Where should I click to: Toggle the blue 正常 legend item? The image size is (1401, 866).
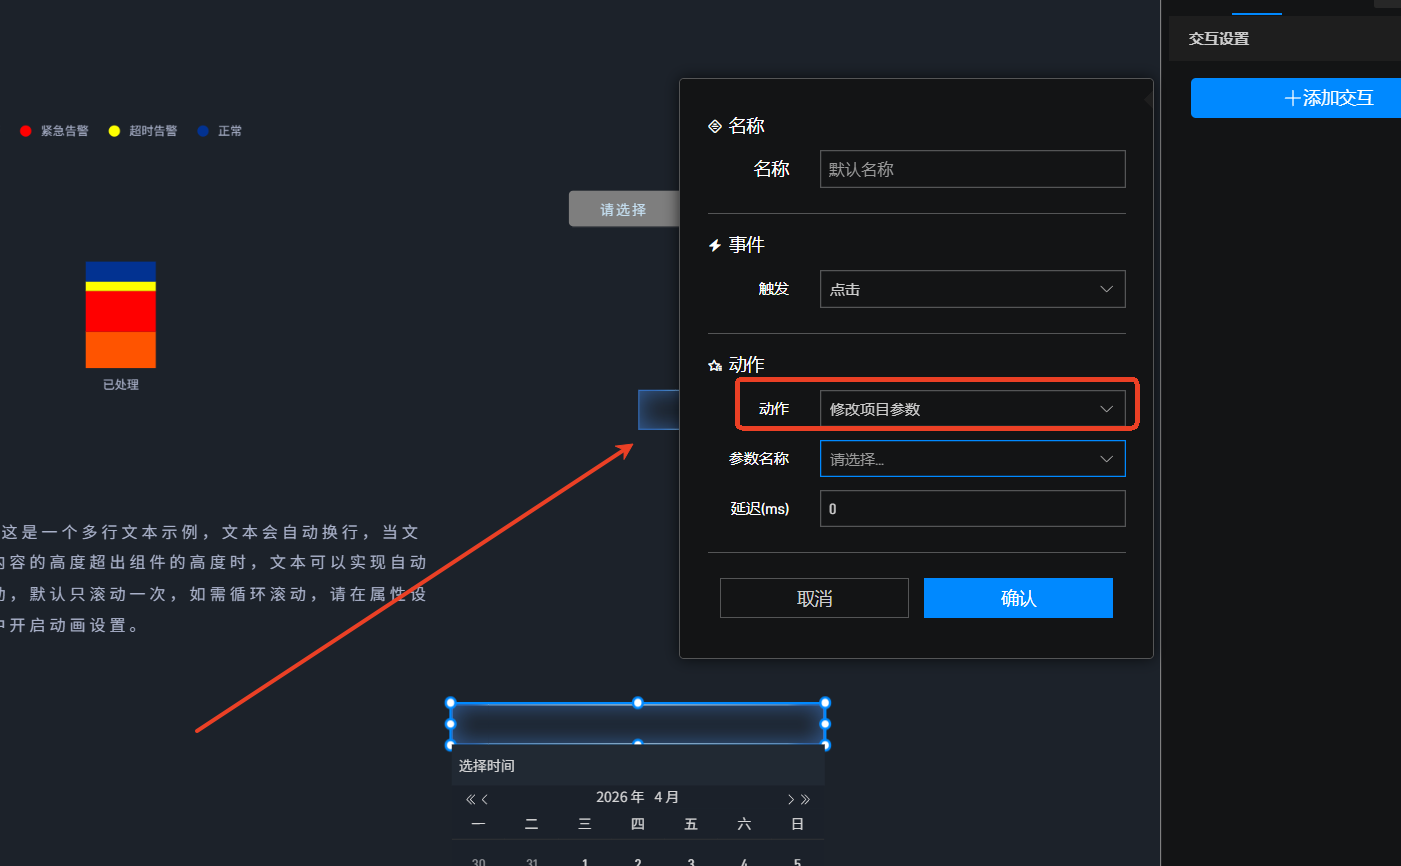point(220,131)
